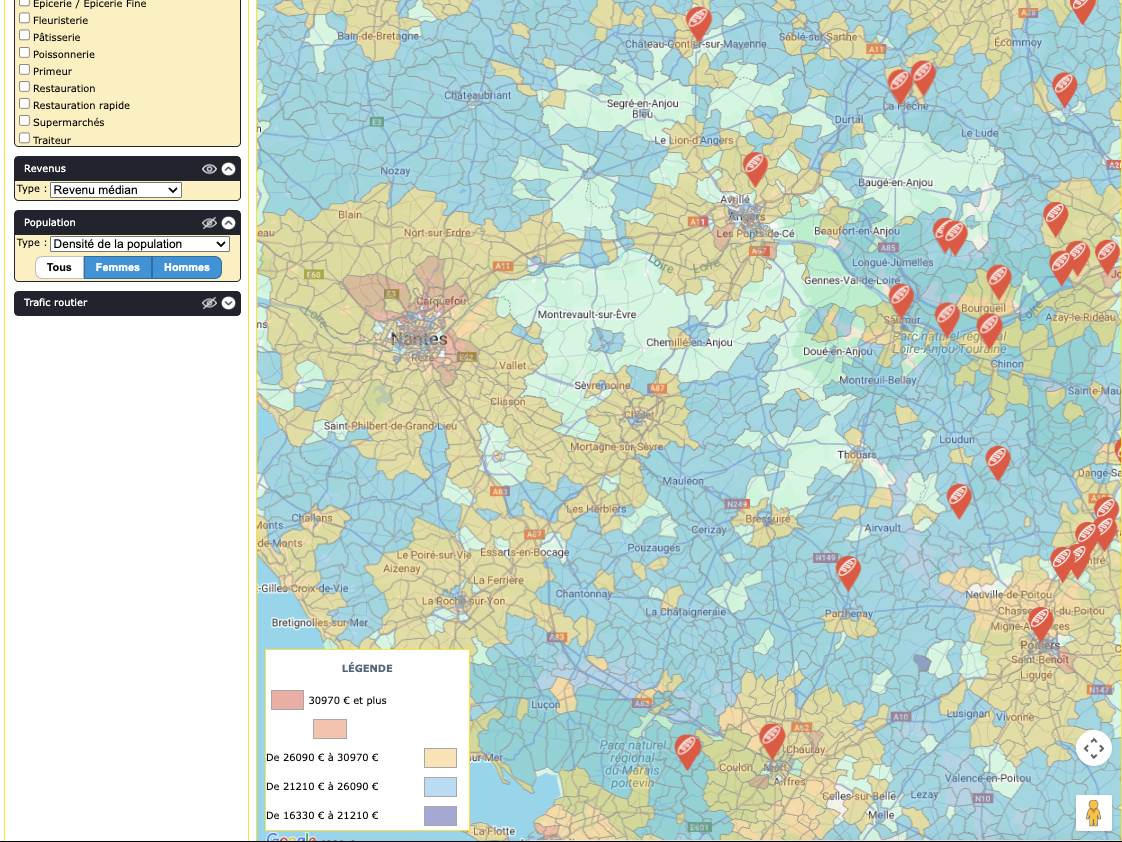Screen dimensions: 1122x842
Task: Click bakery marker near Le Lude
Action: click(x=1065, y=88)
